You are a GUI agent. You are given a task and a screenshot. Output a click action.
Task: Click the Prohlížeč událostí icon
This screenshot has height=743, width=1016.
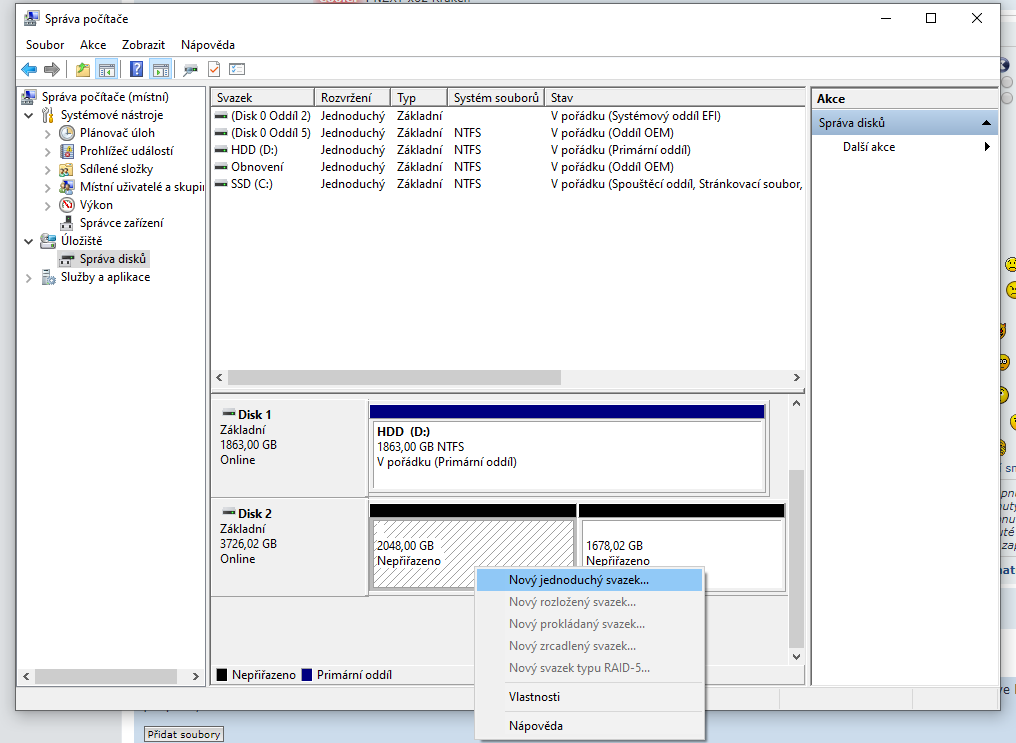(67, 151)
